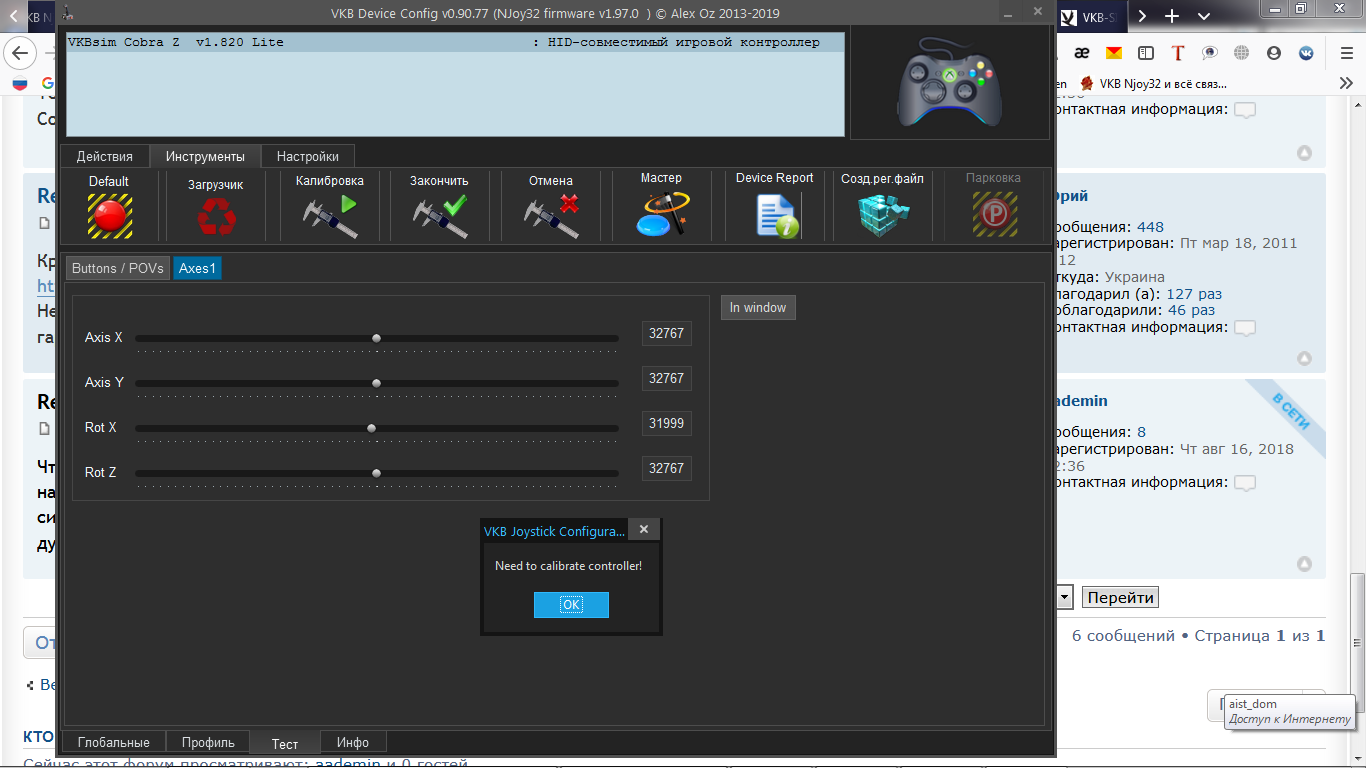Start calibration with the Калибровка icon
The image size is (1366, 768).
[330, 215]
